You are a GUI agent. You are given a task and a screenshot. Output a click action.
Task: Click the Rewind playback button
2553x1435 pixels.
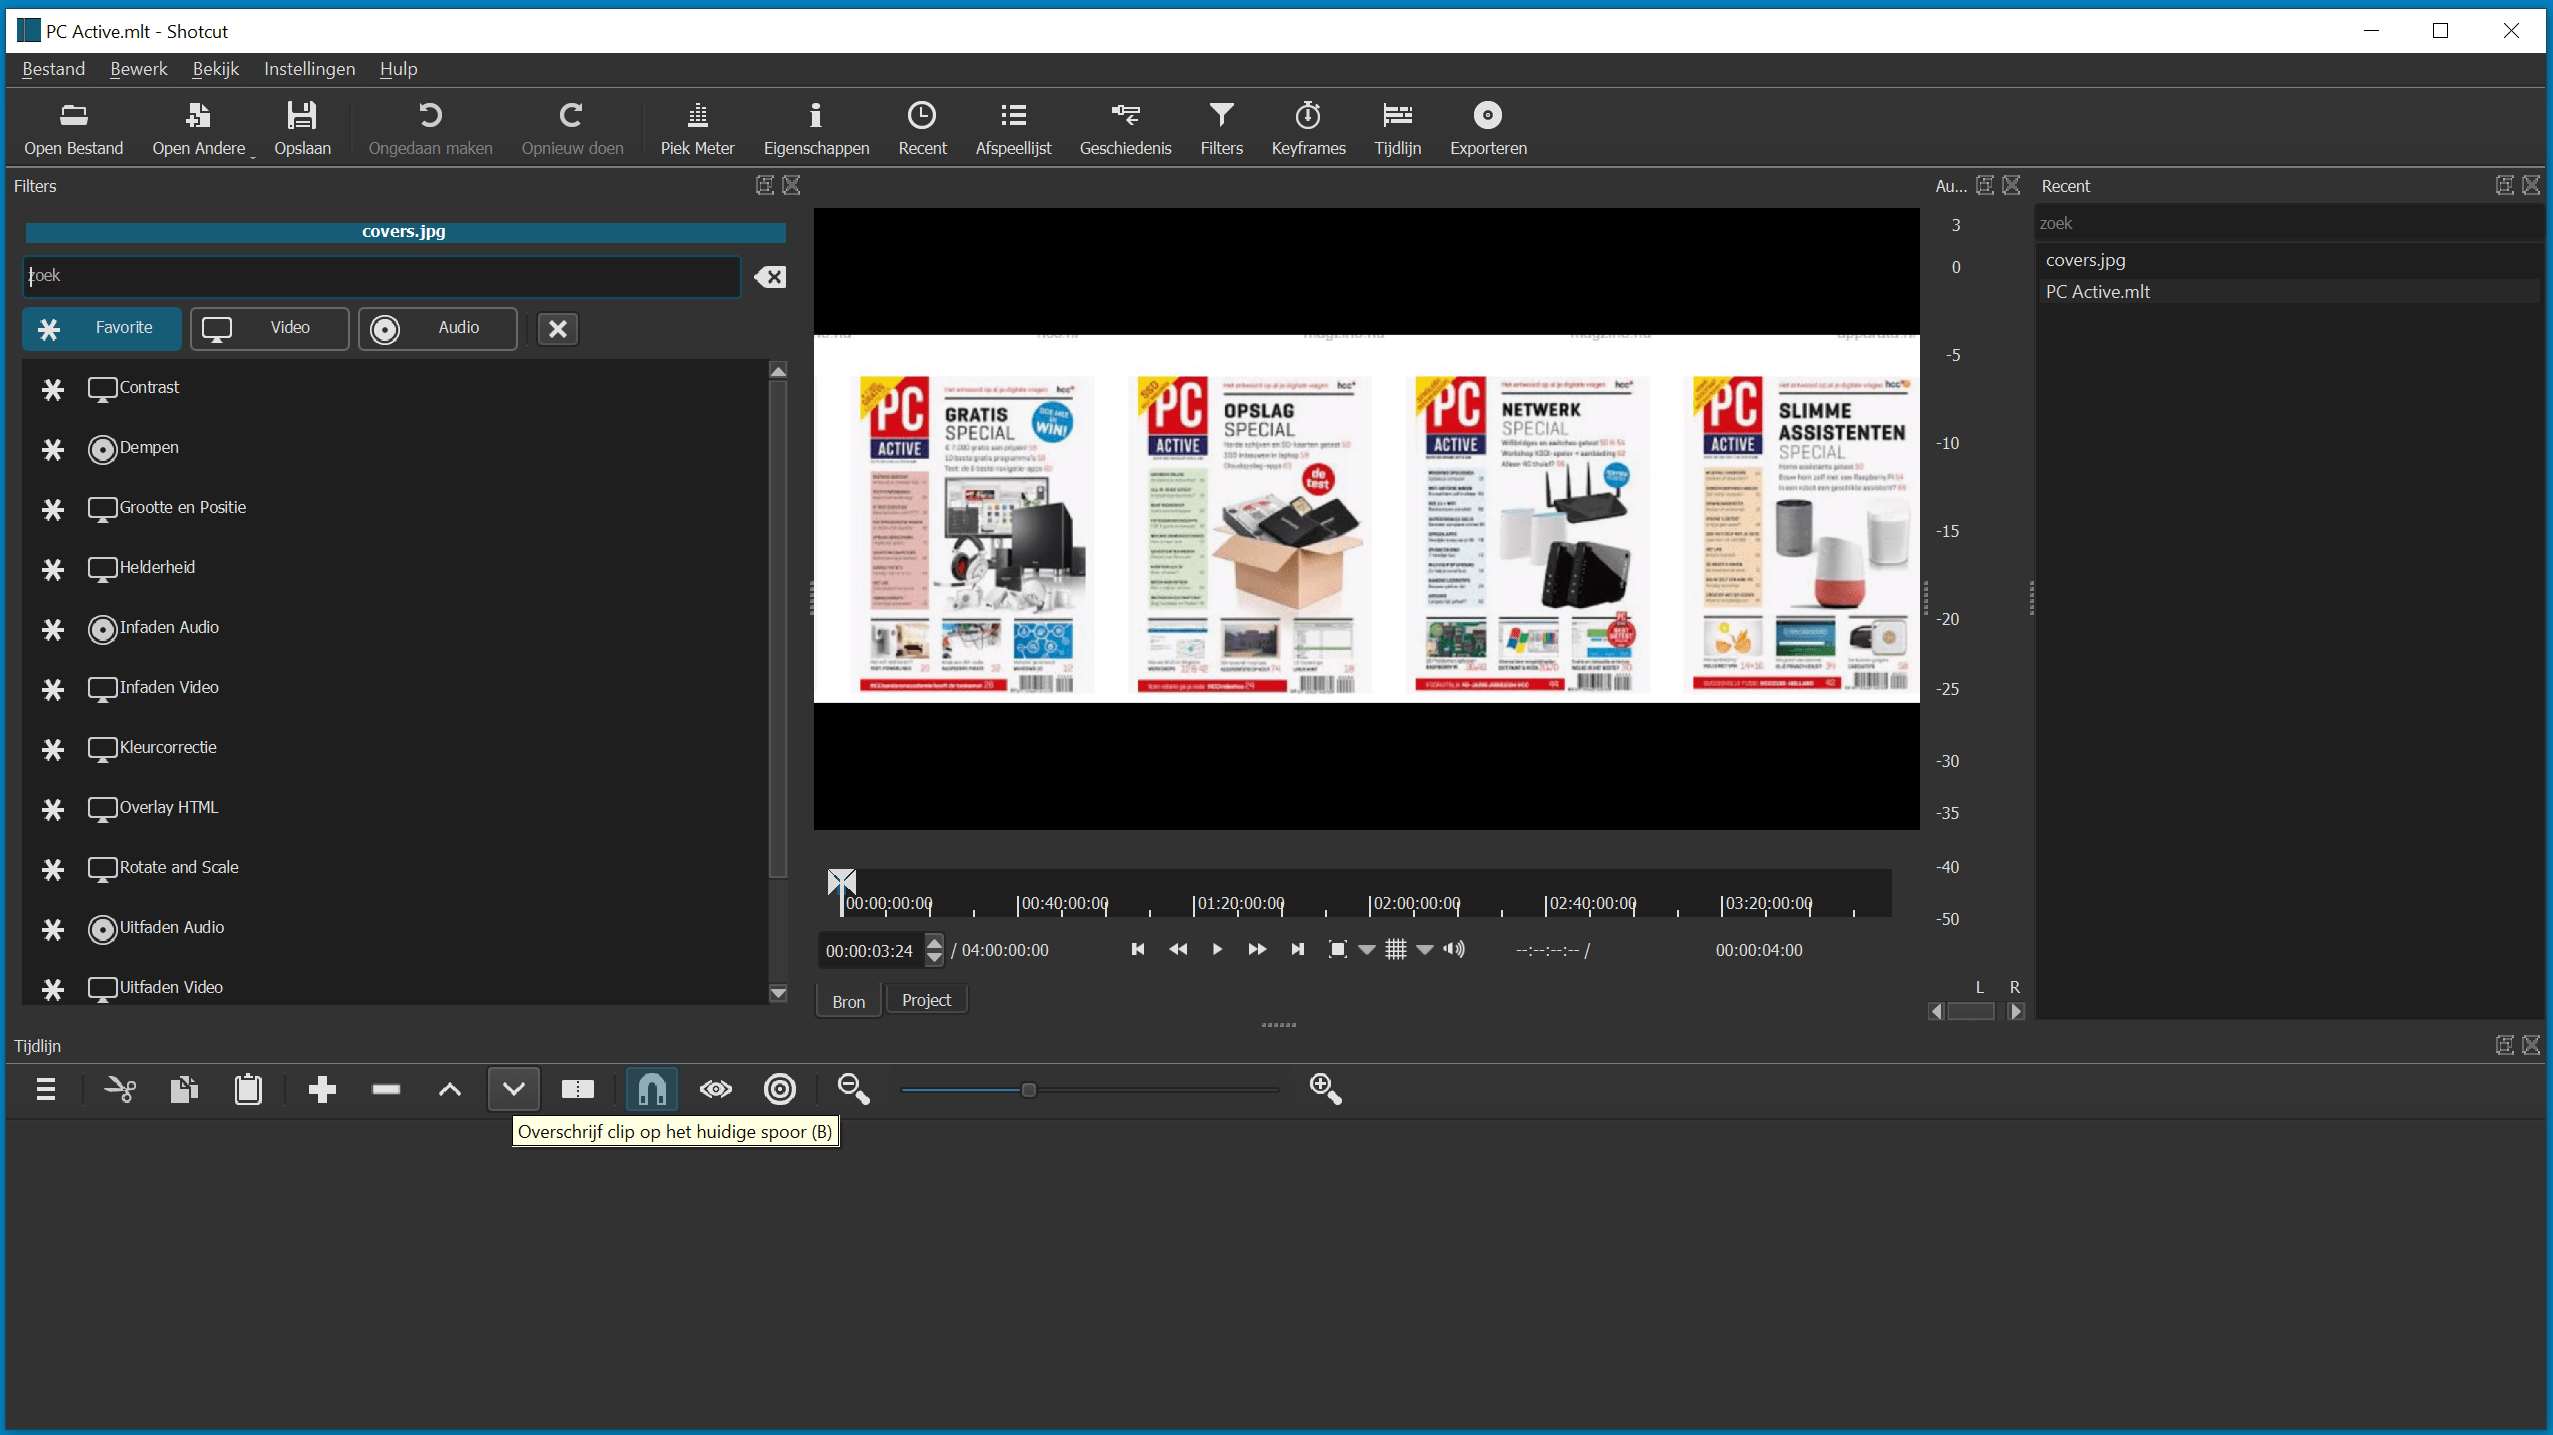click(x=1177, y=949)
